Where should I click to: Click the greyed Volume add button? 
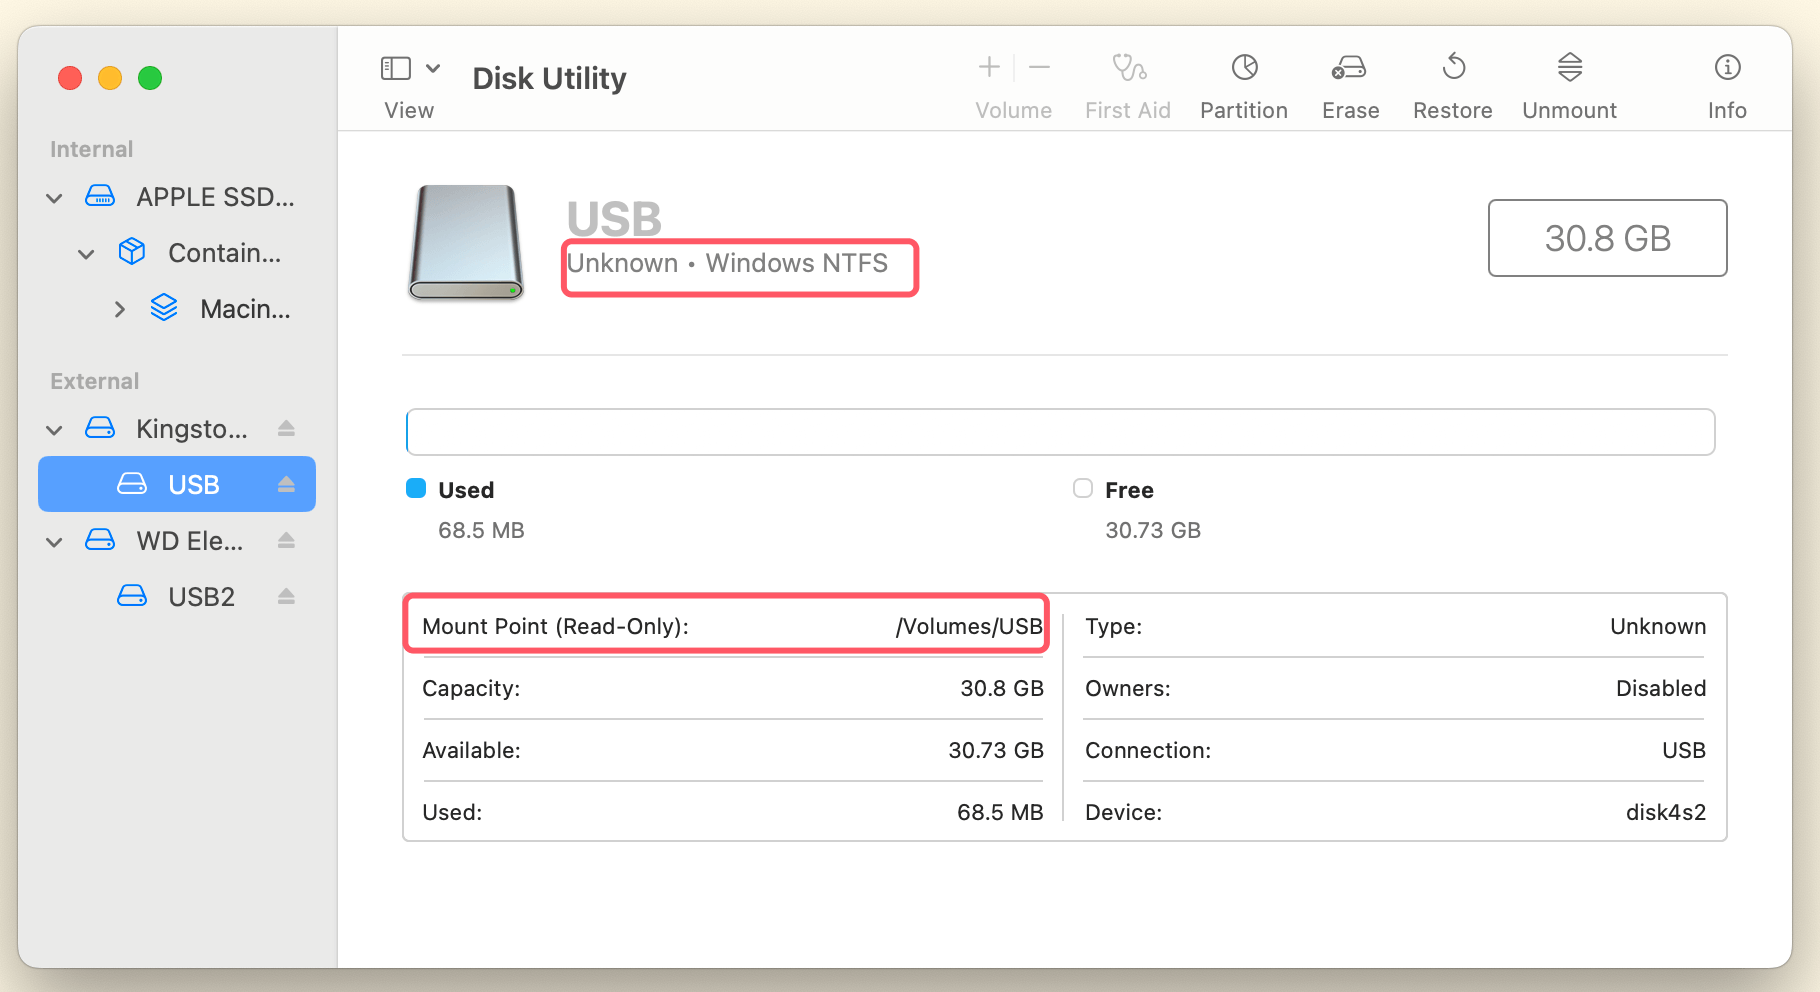point(987,67)
